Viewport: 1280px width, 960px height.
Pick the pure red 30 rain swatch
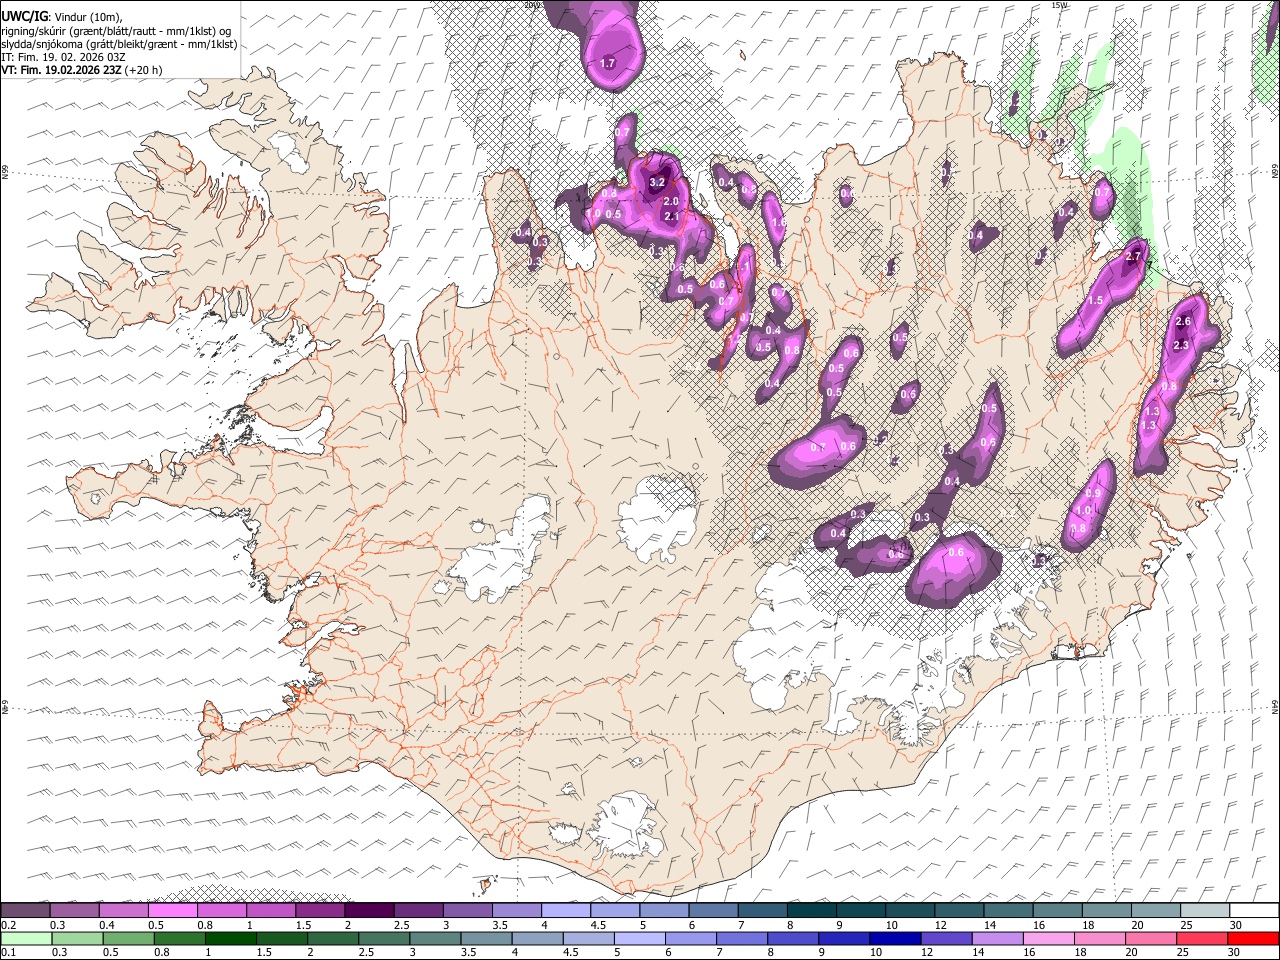point(1253,939)
